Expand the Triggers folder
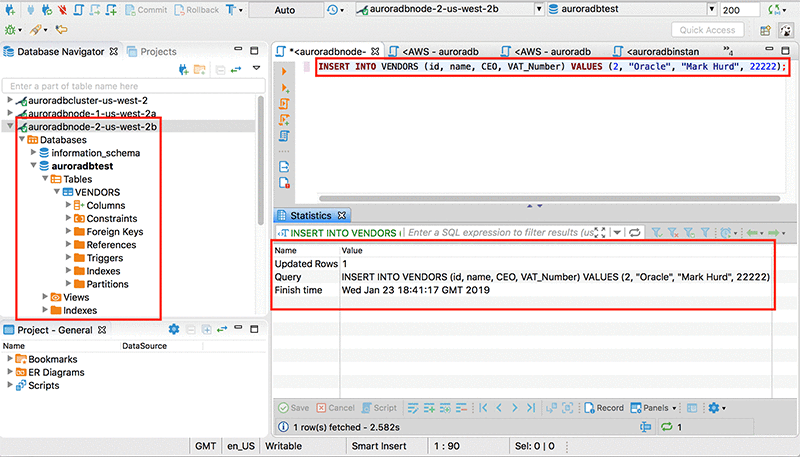Viewport: 800px width, 457px height. [68, 257]
